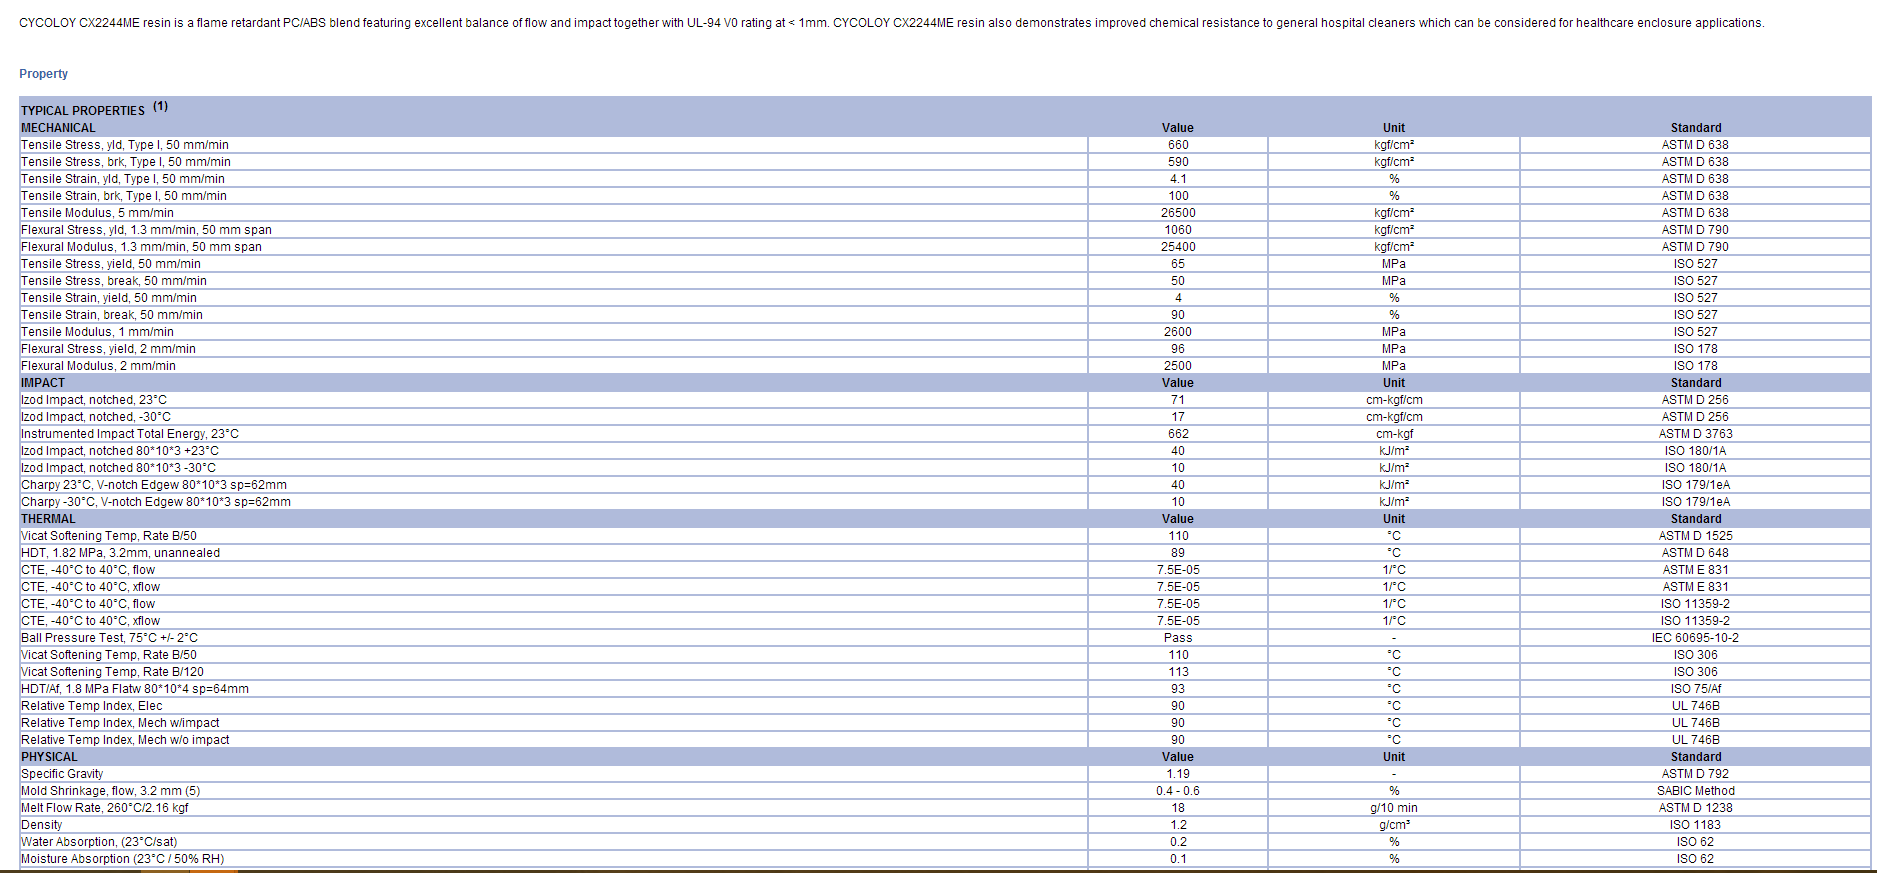Click the IMPACT section header

(43, 383)
